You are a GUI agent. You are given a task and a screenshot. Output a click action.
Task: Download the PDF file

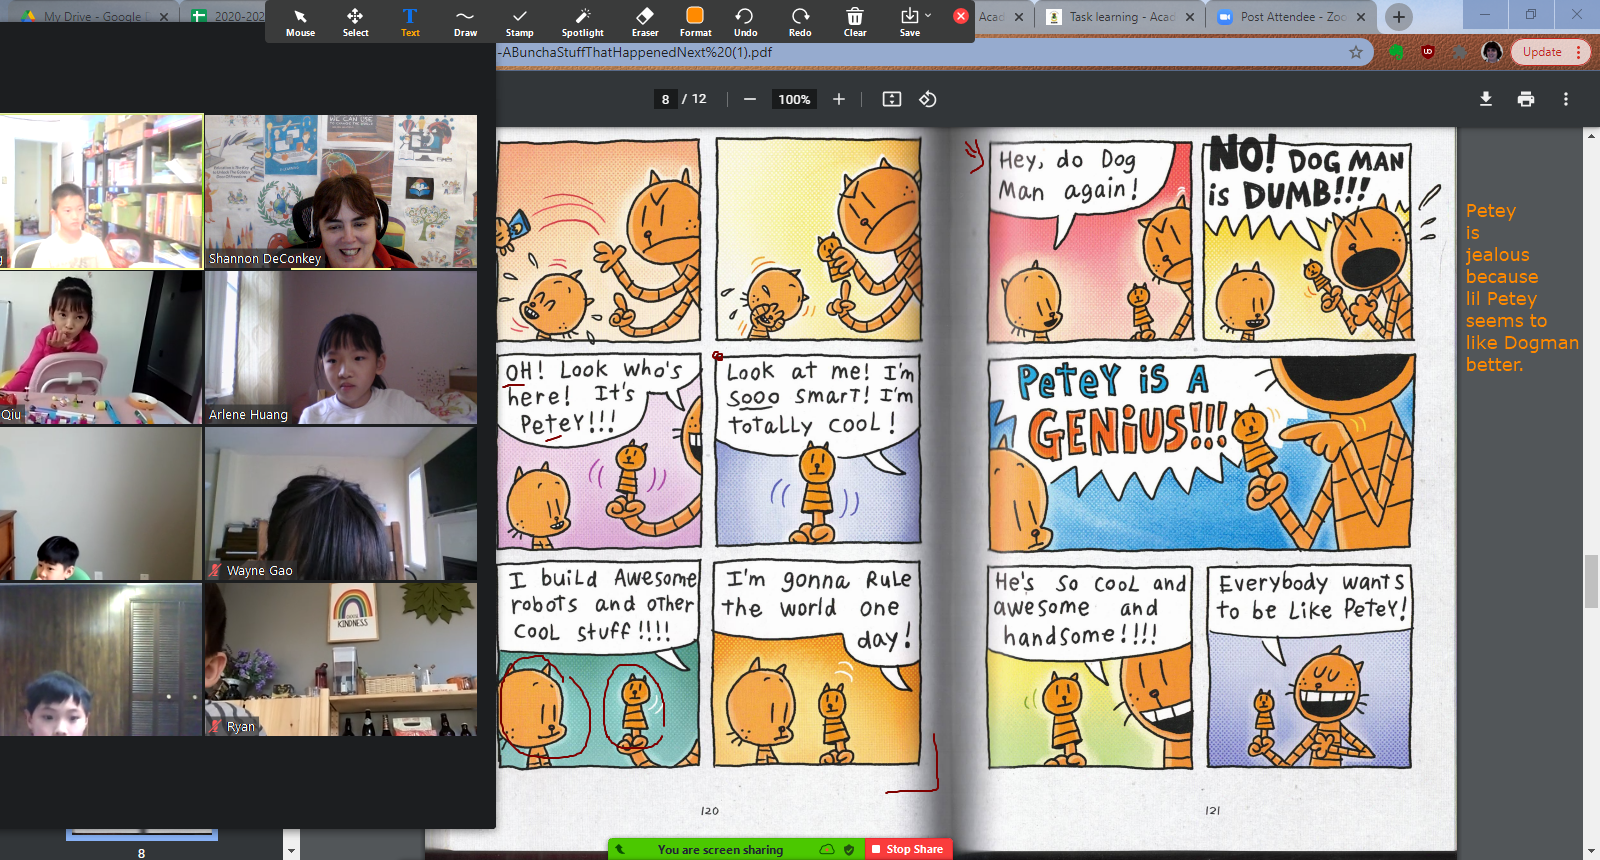click(1486, 99)
